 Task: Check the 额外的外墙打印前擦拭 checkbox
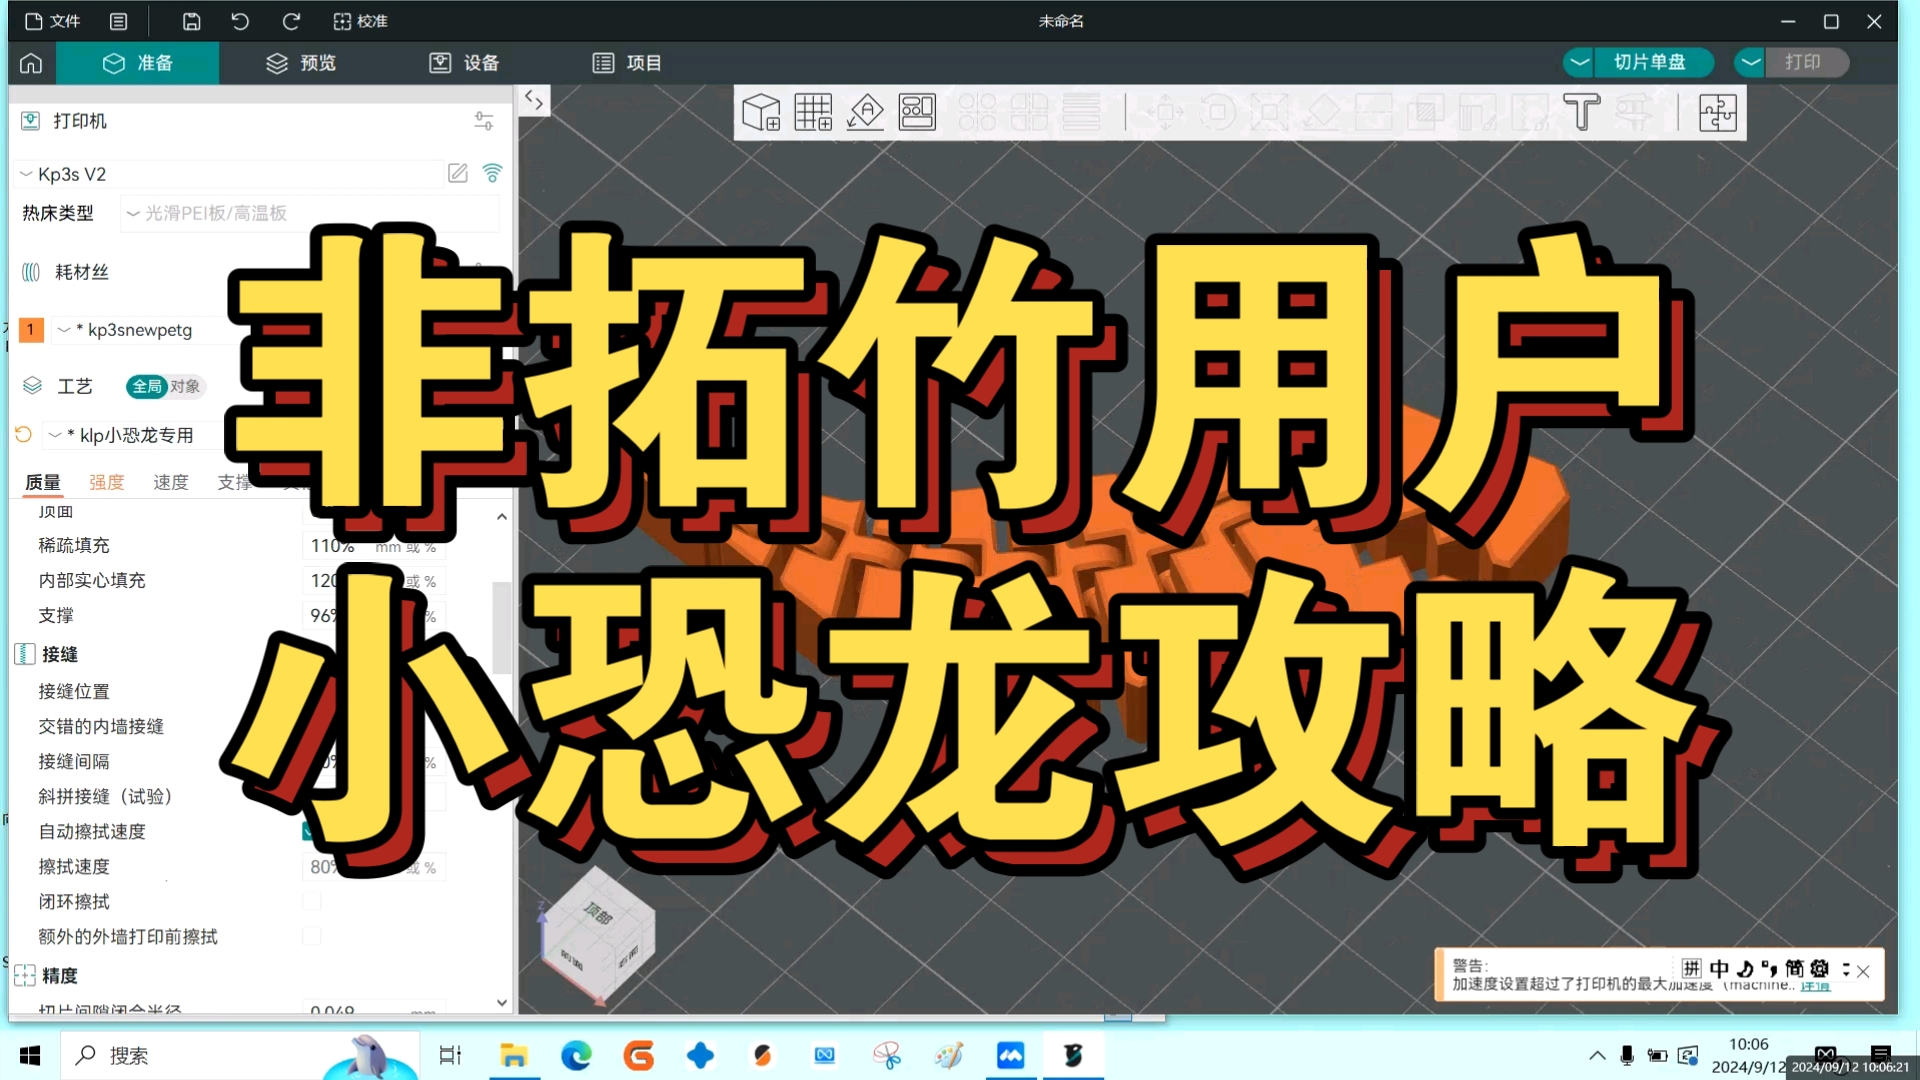tap(312, 936)
